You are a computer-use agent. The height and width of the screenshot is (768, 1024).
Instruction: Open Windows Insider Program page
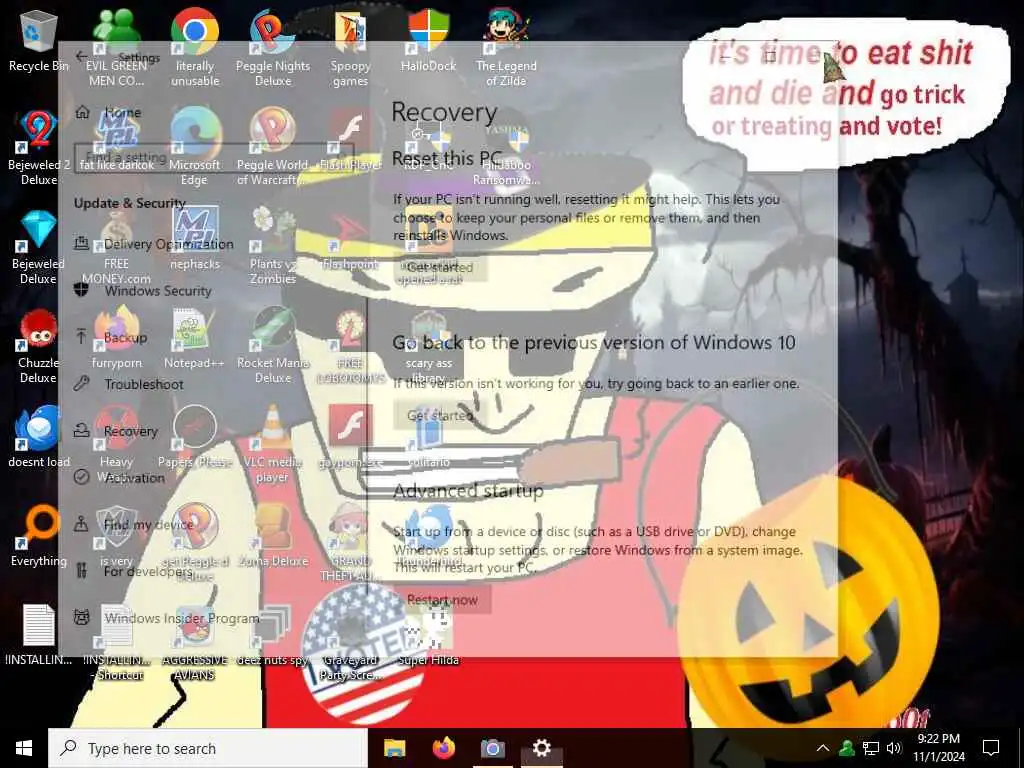tap(167, 618)
